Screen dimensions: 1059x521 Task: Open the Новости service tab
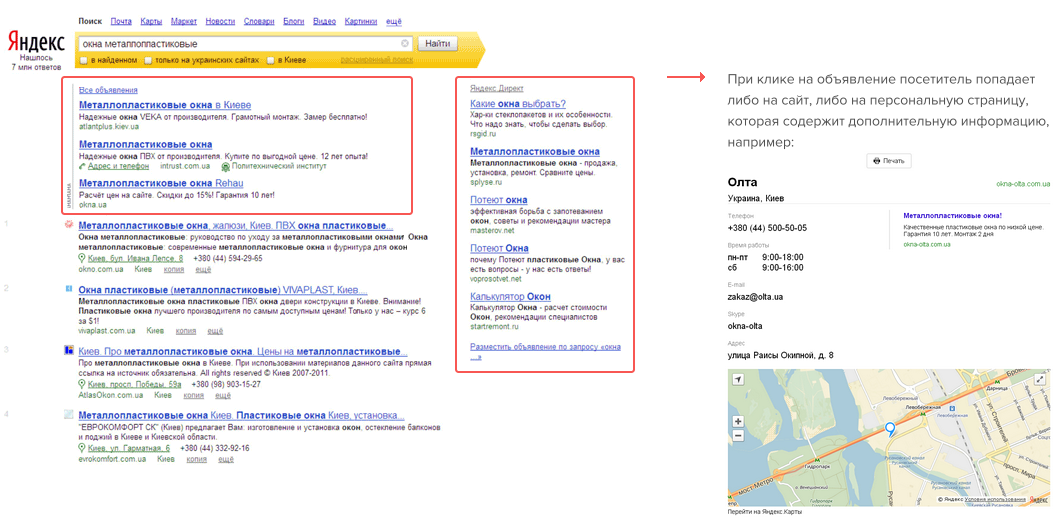tap(220, 22)
